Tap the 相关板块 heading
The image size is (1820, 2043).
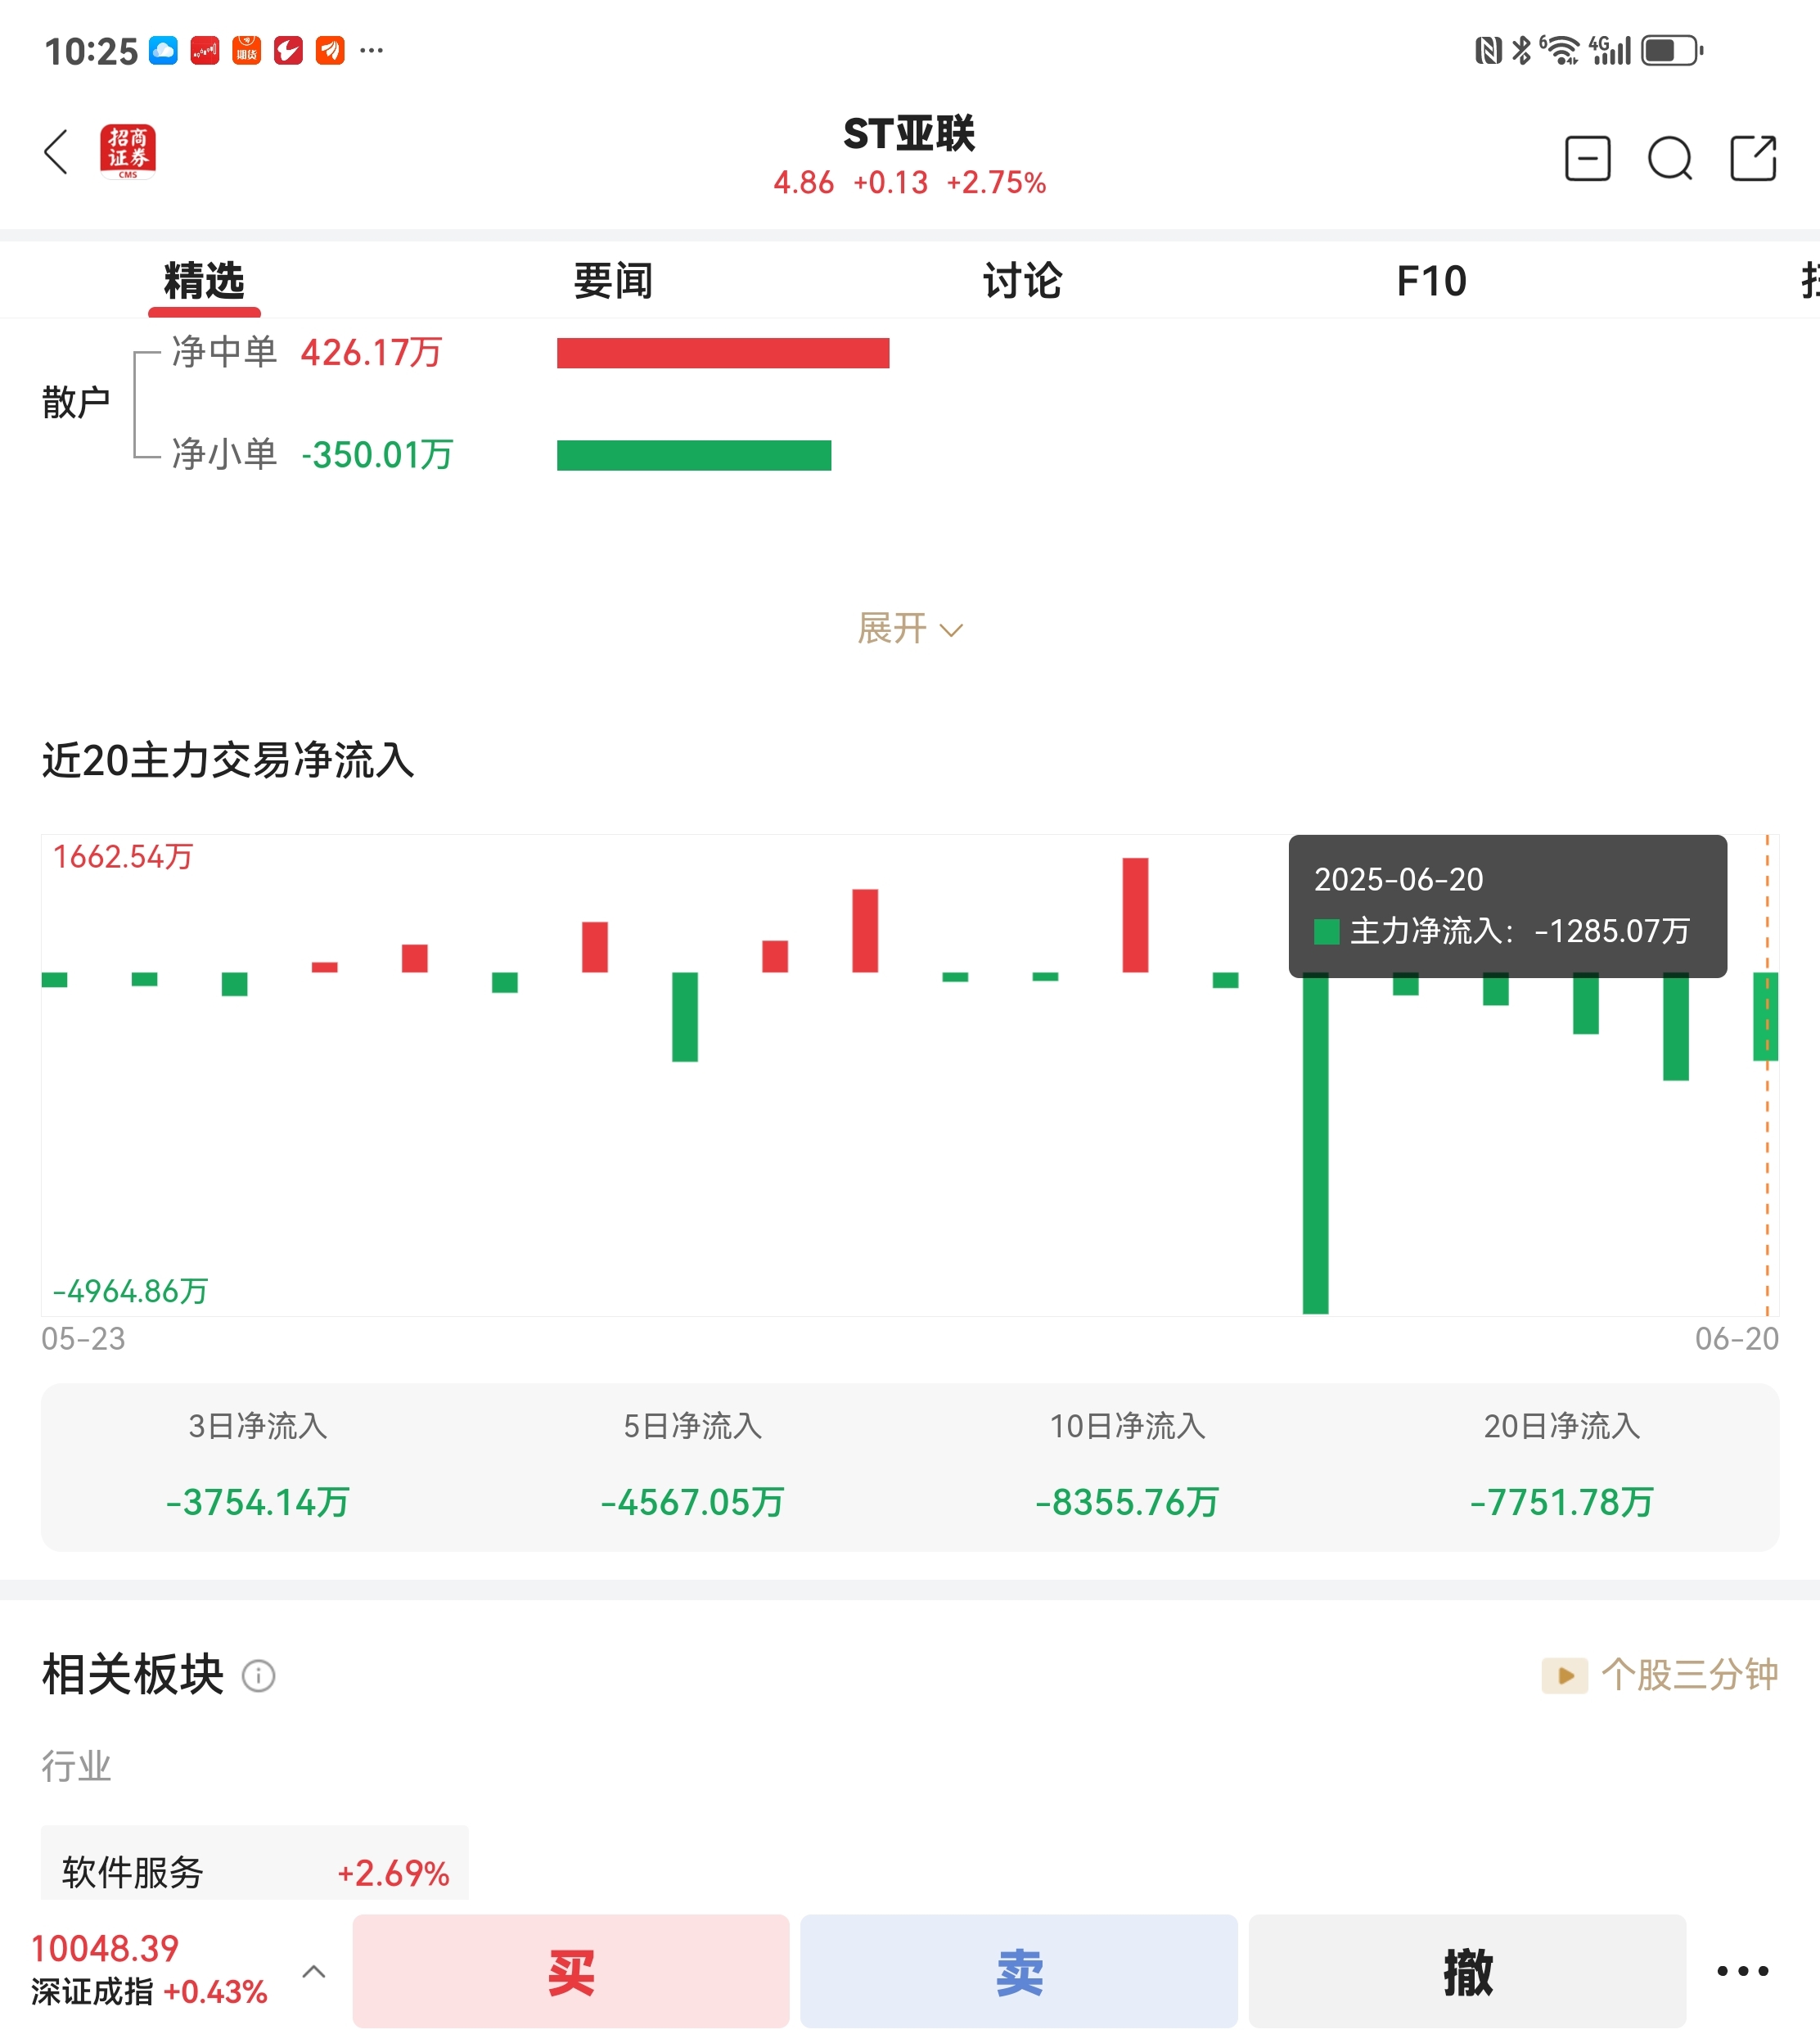click(132, 1675)
